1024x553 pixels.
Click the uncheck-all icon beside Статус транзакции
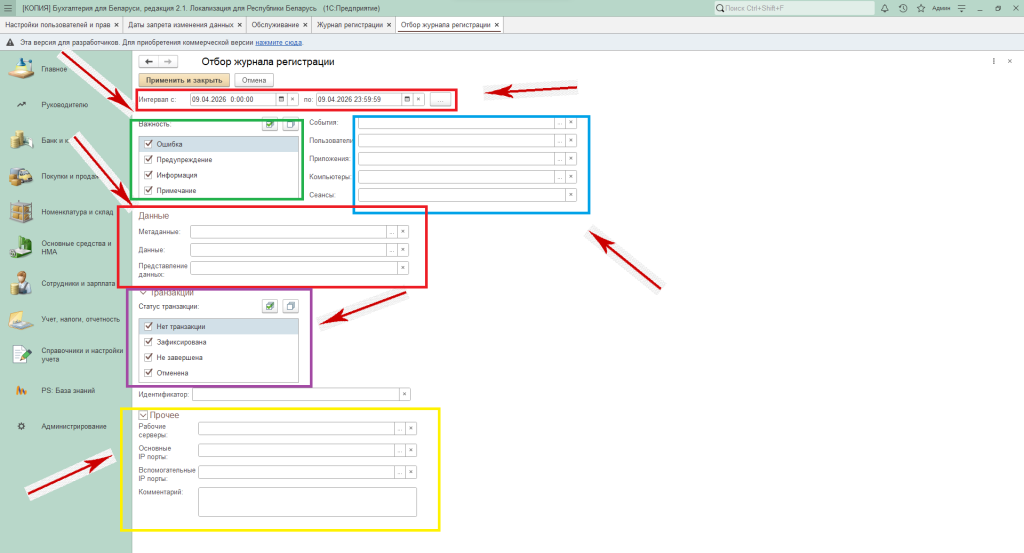click(290, 306)
